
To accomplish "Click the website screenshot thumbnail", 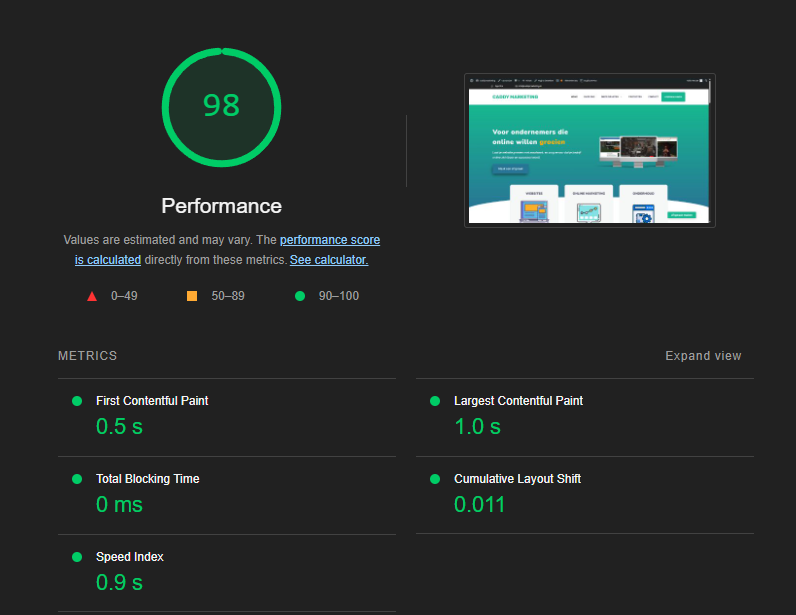I will [x=589, y=150].
